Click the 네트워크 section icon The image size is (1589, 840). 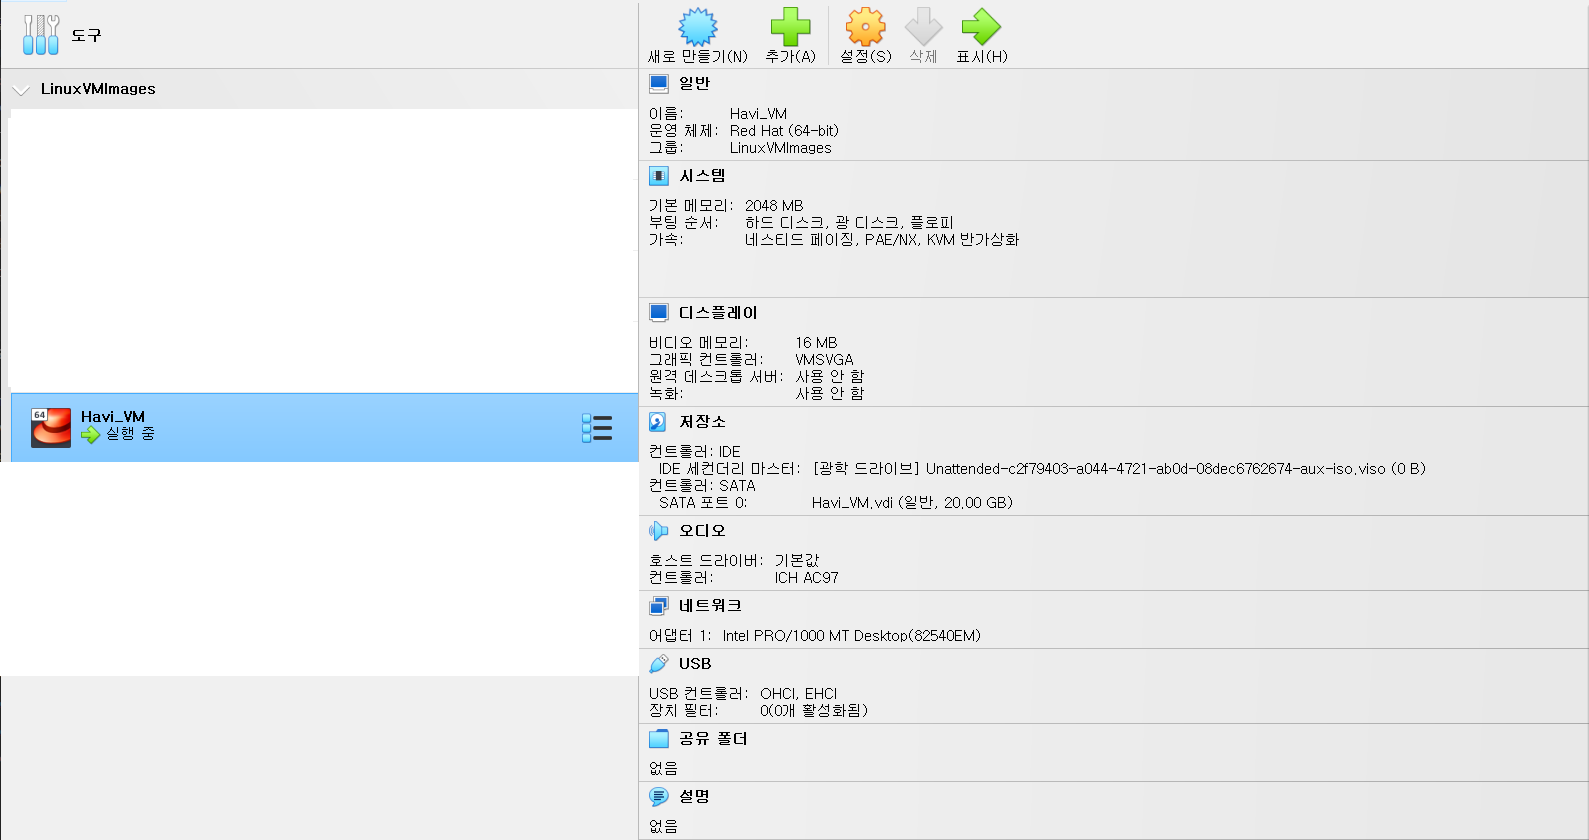click(x=658, y=606)
